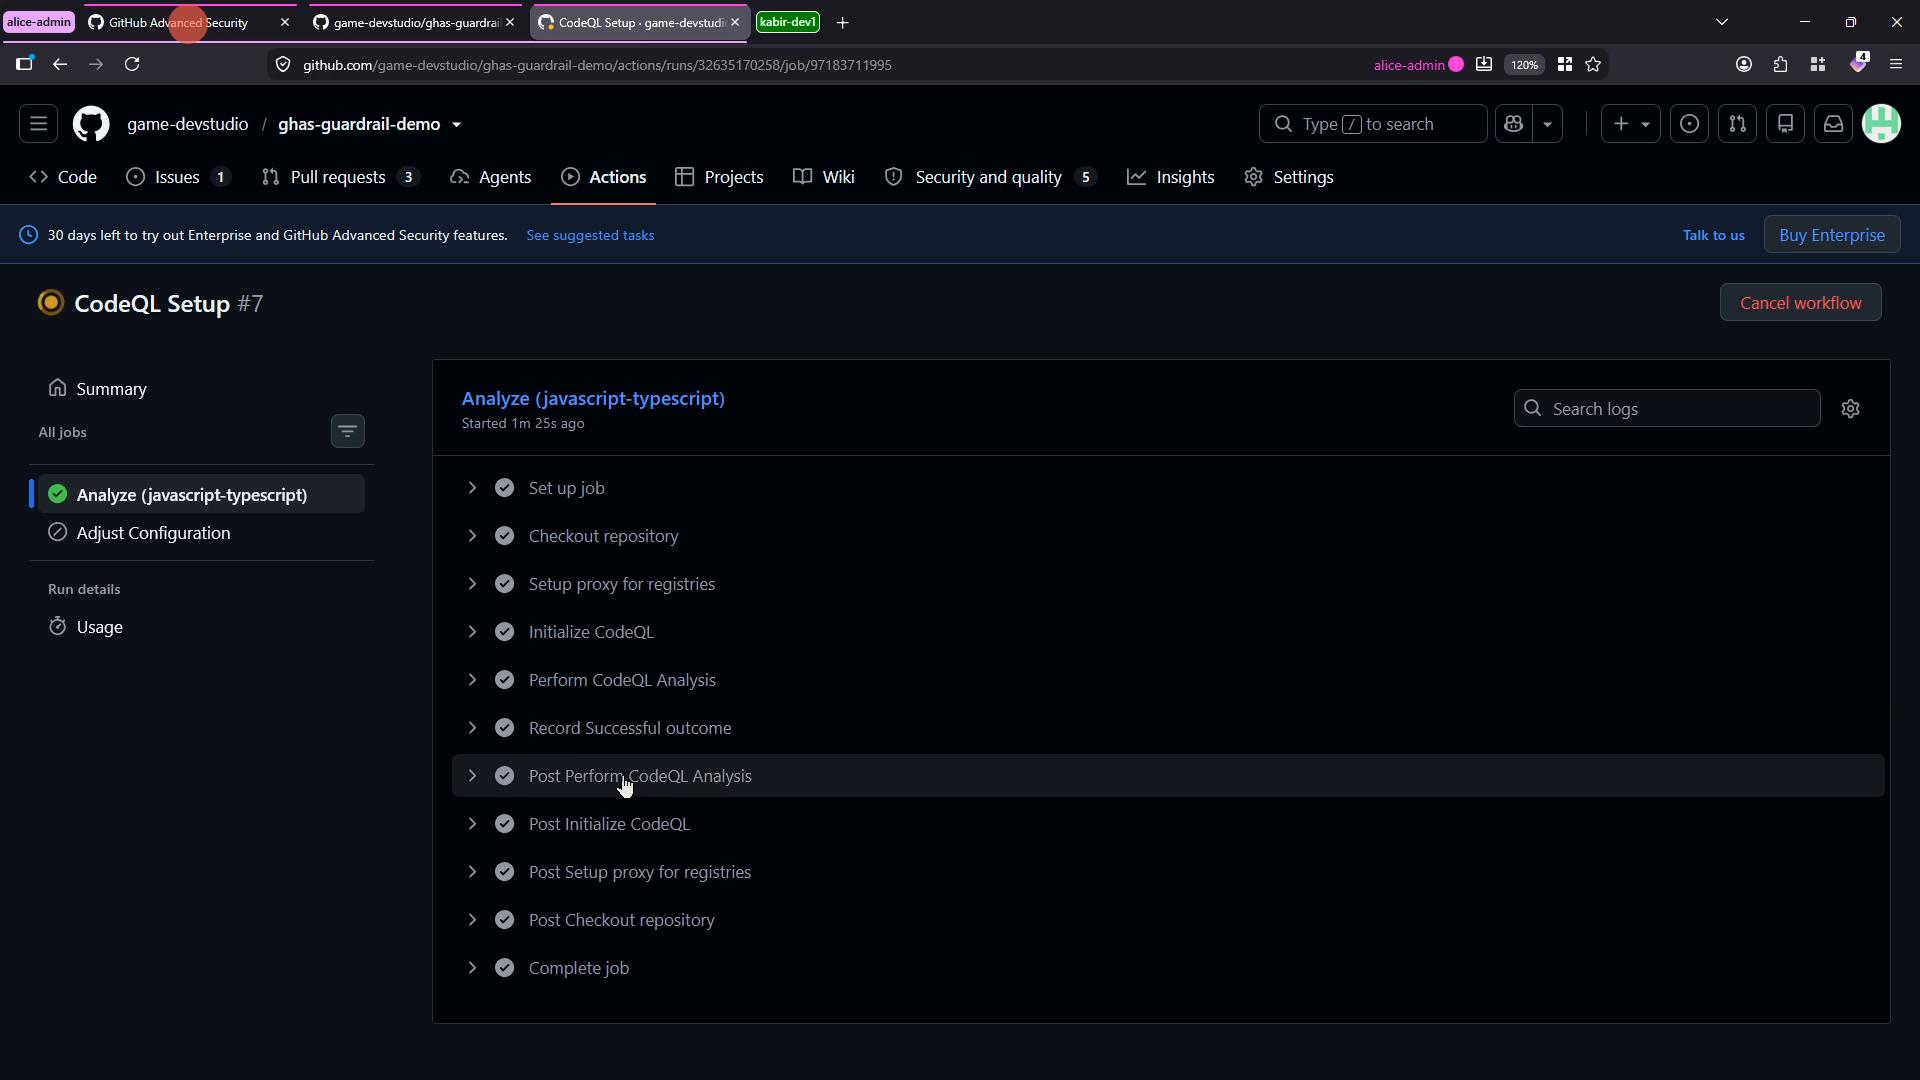The image size is (1920, 1080).
Task: Click the GitHub Octocat logo
Action: point(91,124)
